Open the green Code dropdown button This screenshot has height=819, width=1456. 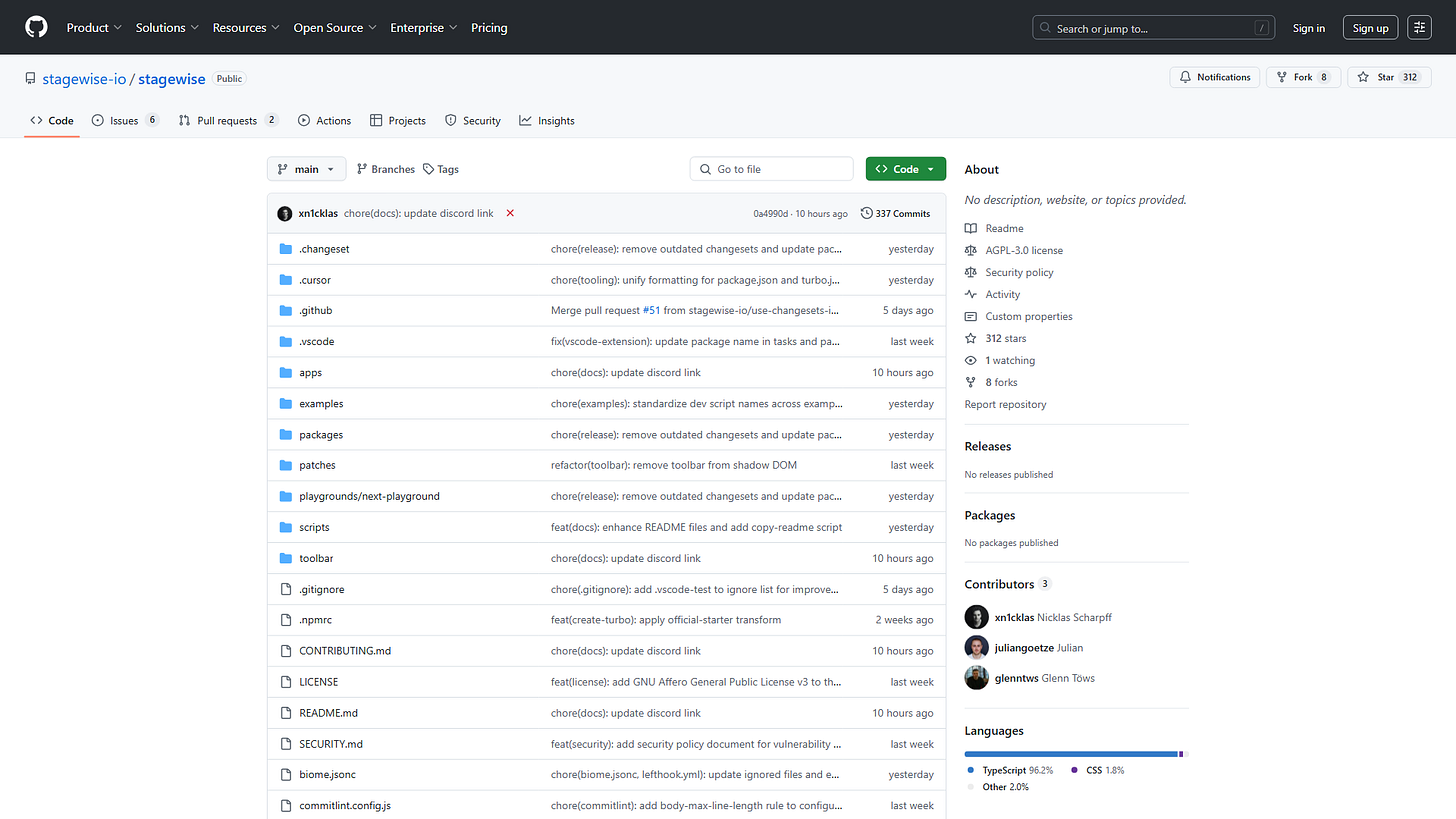click(906, 169)
